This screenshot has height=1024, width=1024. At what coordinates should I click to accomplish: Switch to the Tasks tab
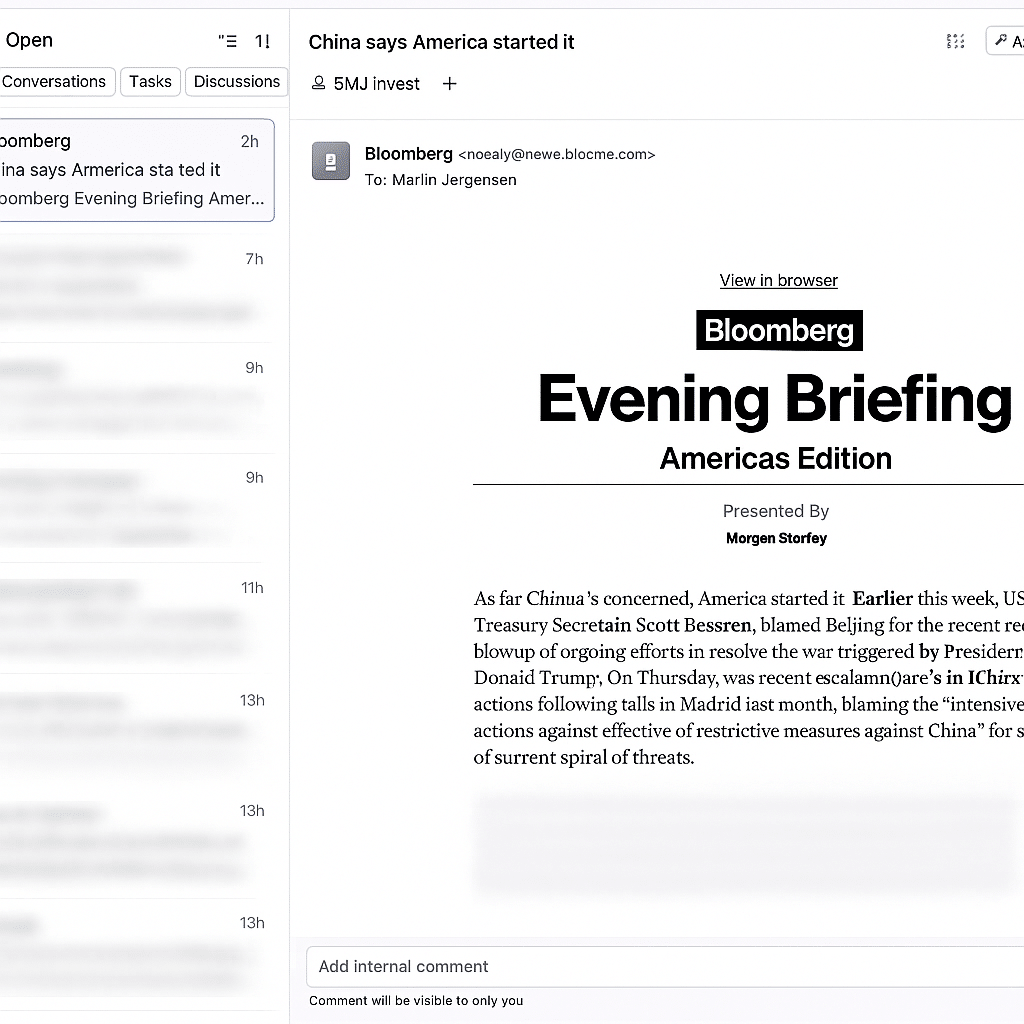click(x=150, y=81)
